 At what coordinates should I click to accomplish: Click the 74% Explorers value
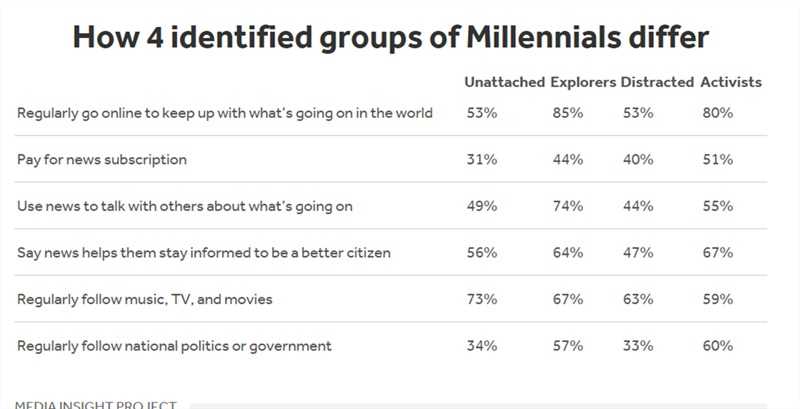point(567,206)
